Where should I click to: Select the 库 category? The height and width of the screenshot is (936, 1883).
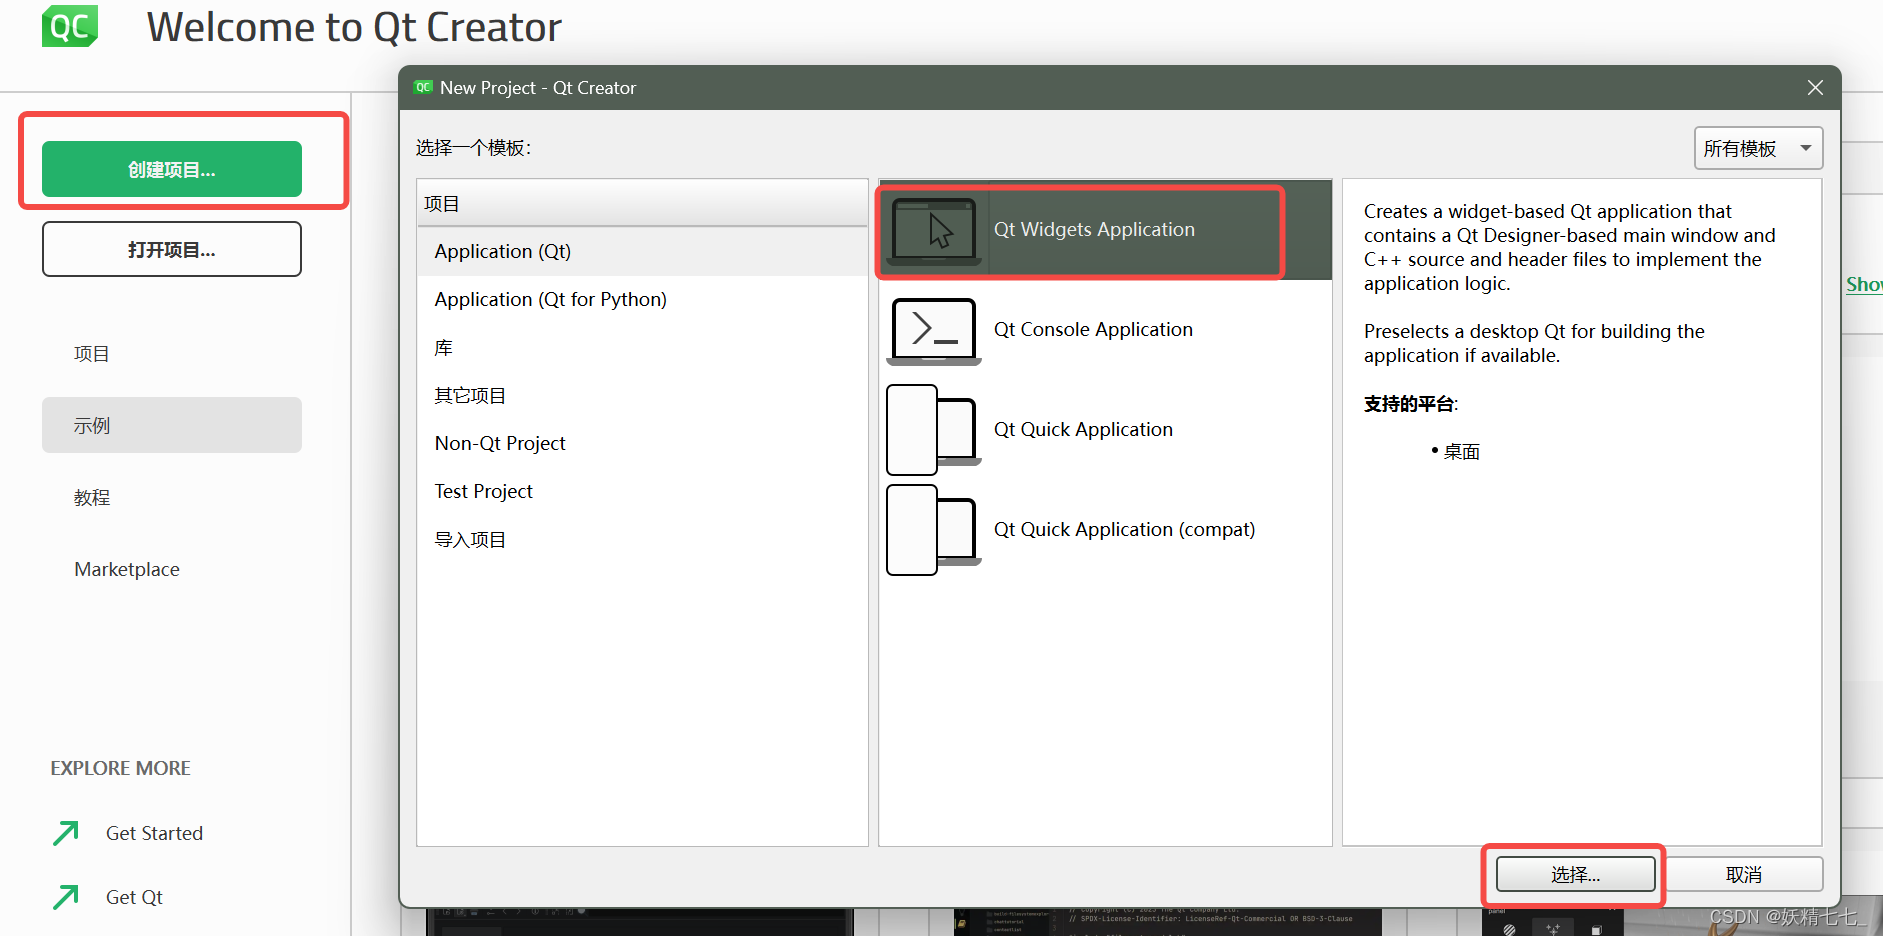click(642, 348)
